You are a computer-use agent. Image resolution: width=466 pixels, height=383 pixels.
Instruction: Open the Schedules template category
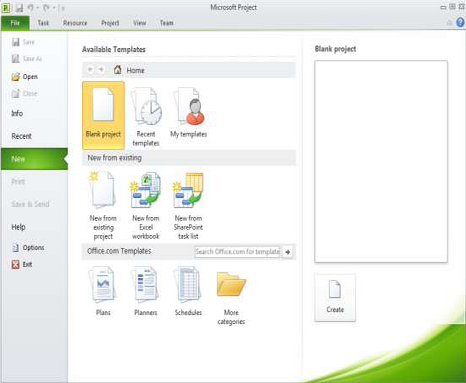click(188, 291)
